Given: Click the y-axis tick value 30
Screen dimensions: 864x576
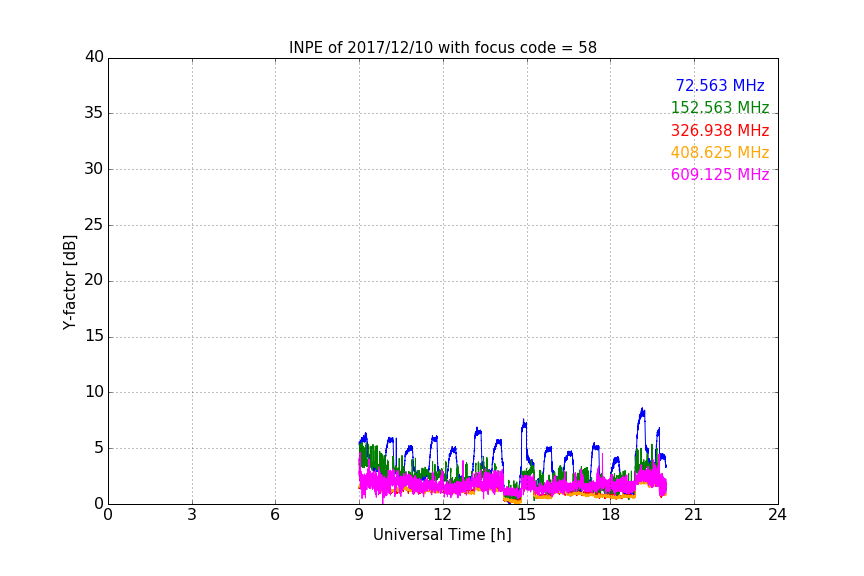Looking at the screenshot, I should (94, 169).
